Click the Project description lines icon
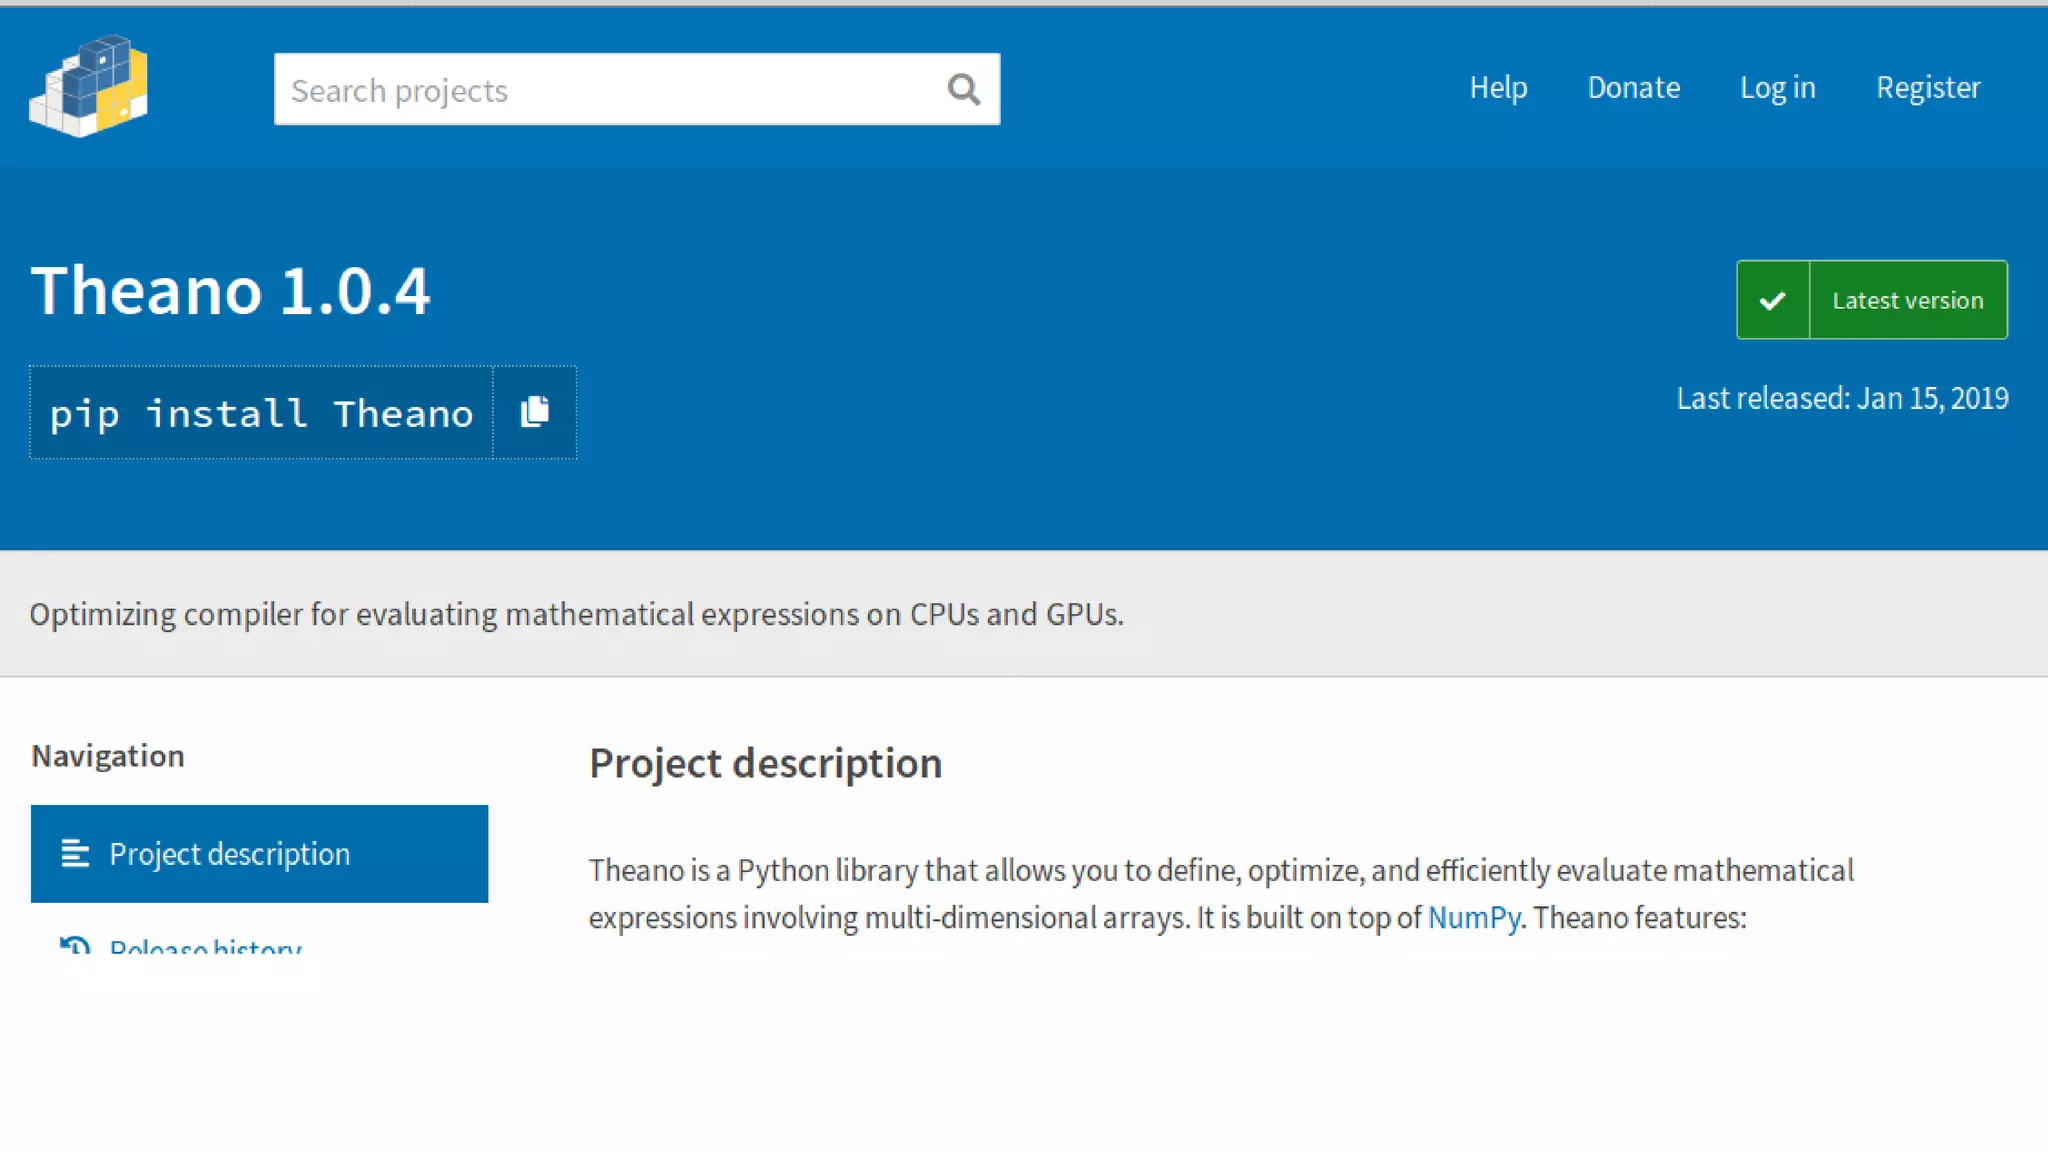 click(x=75, y=853)
